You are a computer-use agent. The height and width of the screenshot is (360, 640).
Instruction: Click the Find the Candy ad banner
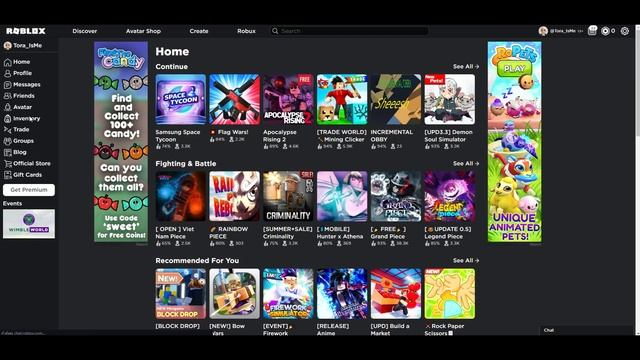[121, 142]
